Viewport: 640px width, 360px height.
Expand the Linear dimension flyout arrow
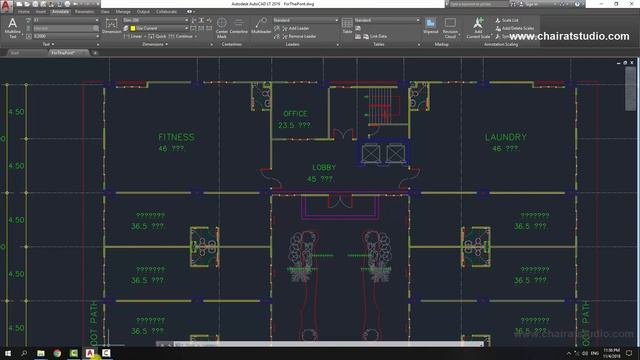[x=145, y=36]
